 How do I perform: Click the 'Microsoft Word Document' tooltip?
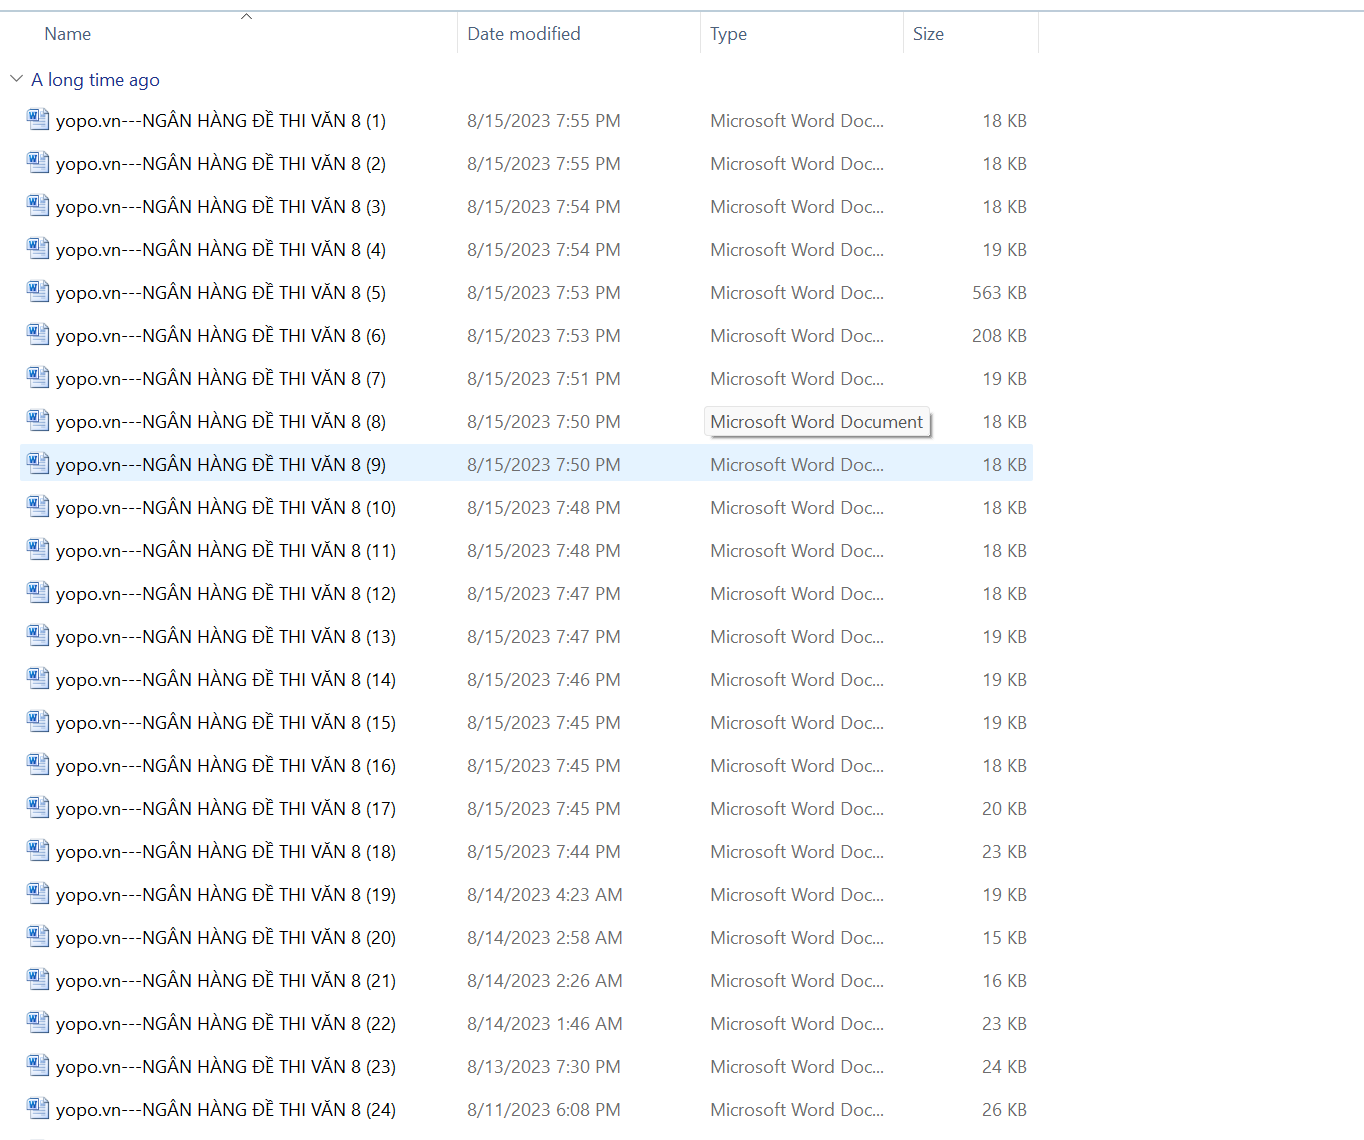[817, 422]
